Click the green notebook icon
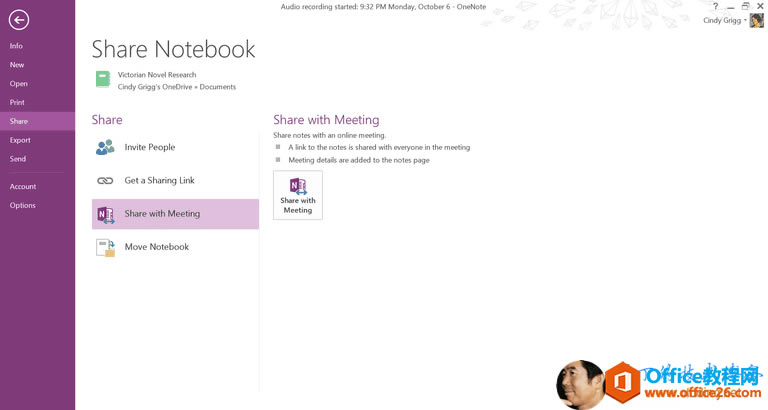This screenshot has height=410, width=768. [x=103, y=79]
